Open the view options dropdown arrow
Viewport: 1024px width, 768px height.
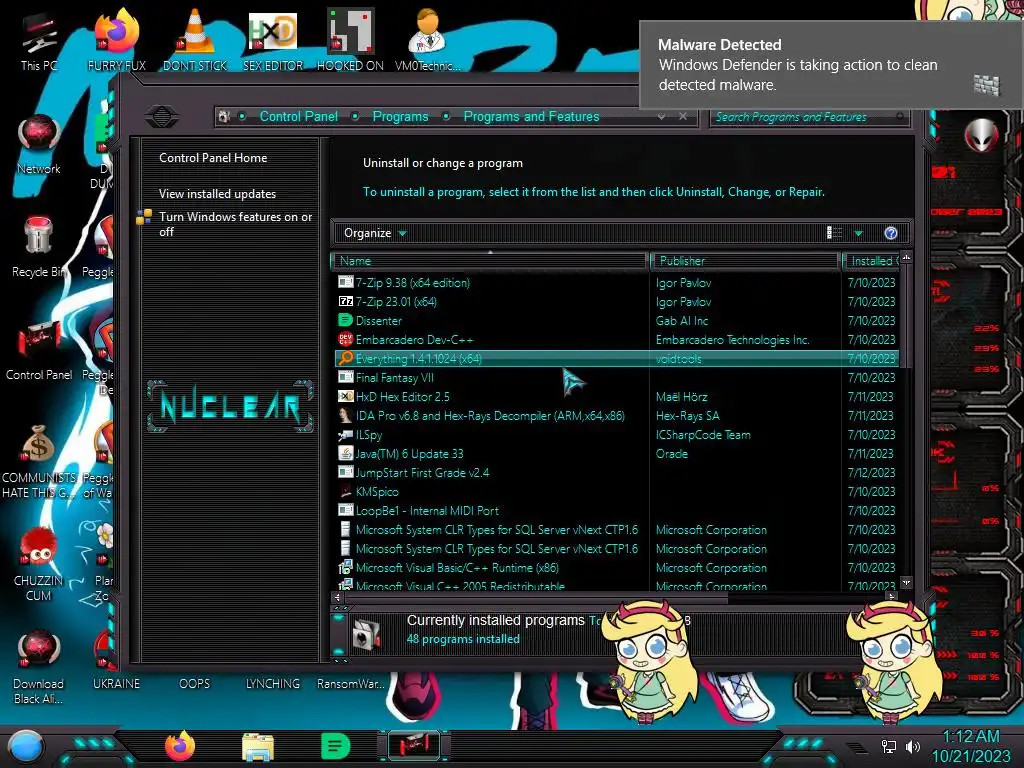point(859,233)
